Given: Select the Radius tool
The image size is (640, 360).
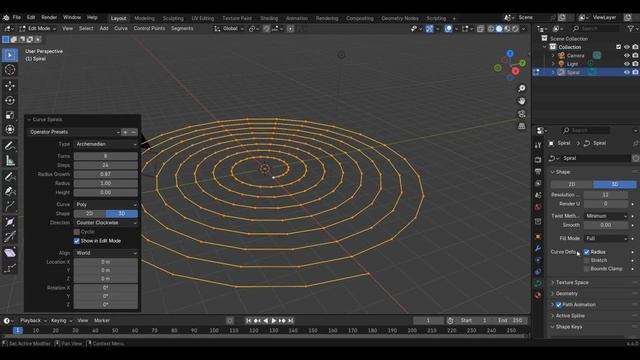Looking at the screenshot, I should click(x=10, y=222).
